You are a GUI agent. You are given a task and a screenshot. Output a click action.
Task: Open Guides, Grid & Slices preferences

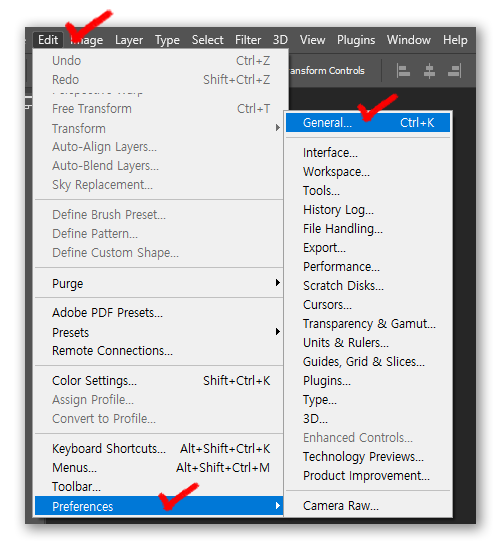click(368, 361)
